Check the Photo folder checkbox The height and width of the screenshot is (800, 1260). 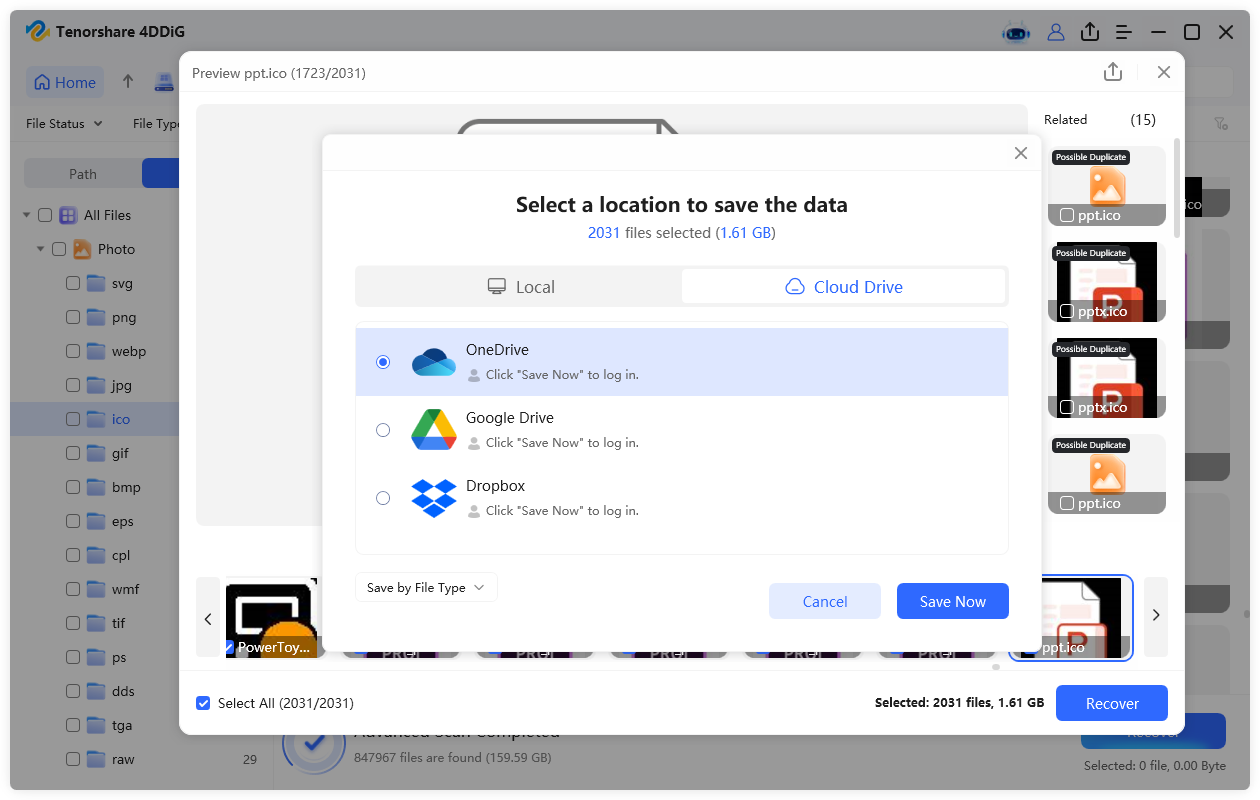pos(59,249)
